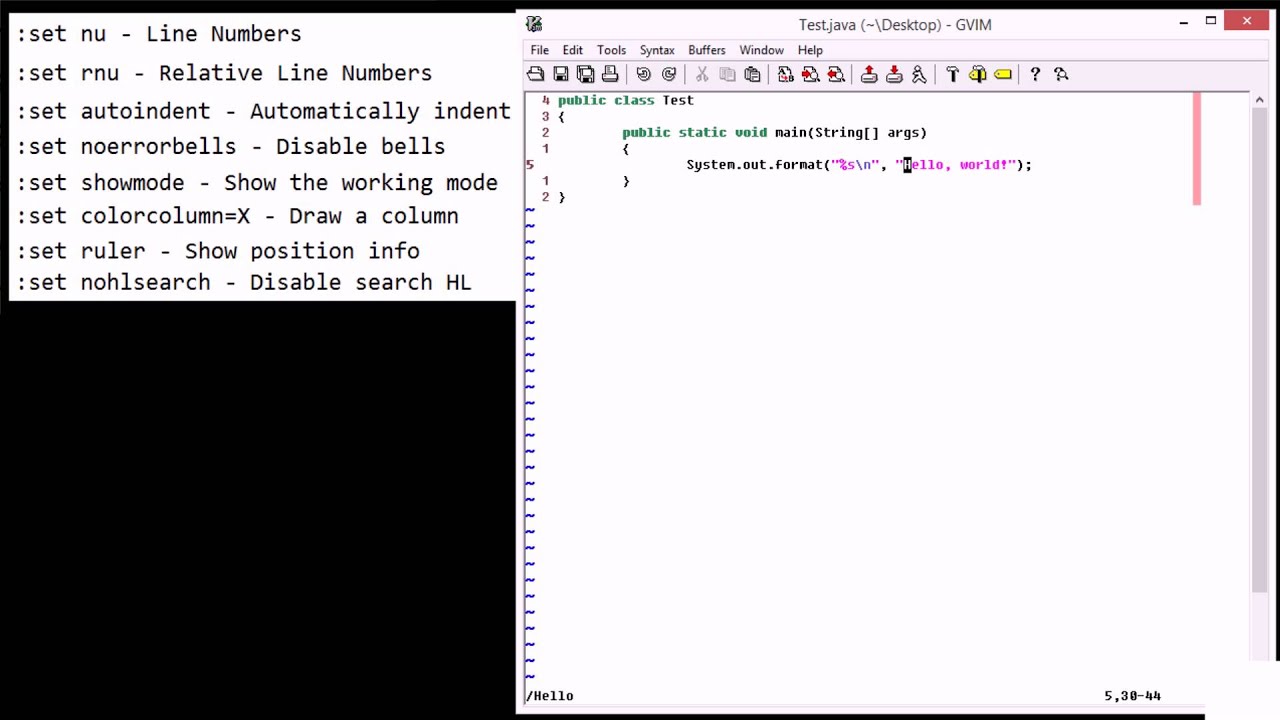Open Help with the question mark icon
The image size is (1280, 720).
[x=1035, y=74]
